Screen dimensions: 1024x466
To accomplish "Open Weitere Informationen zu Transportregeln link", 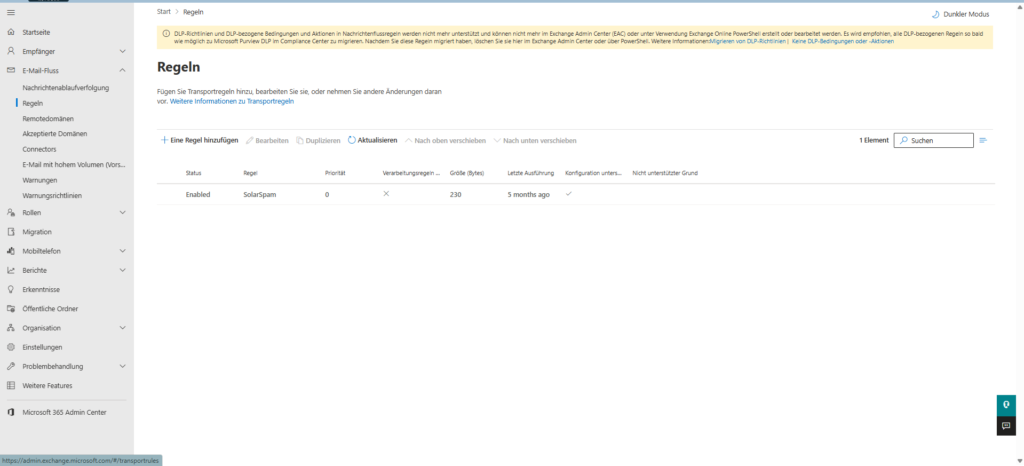I will click(231, 102).
